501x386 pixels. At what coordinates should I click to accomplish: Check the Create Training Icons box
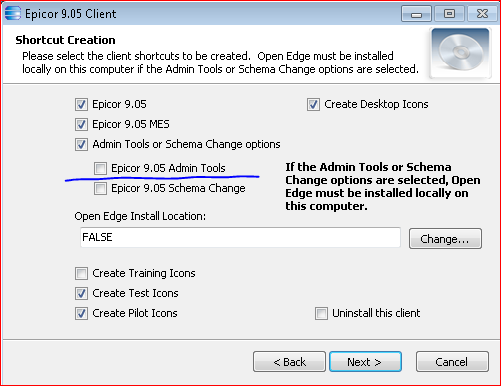pos(81,273)
